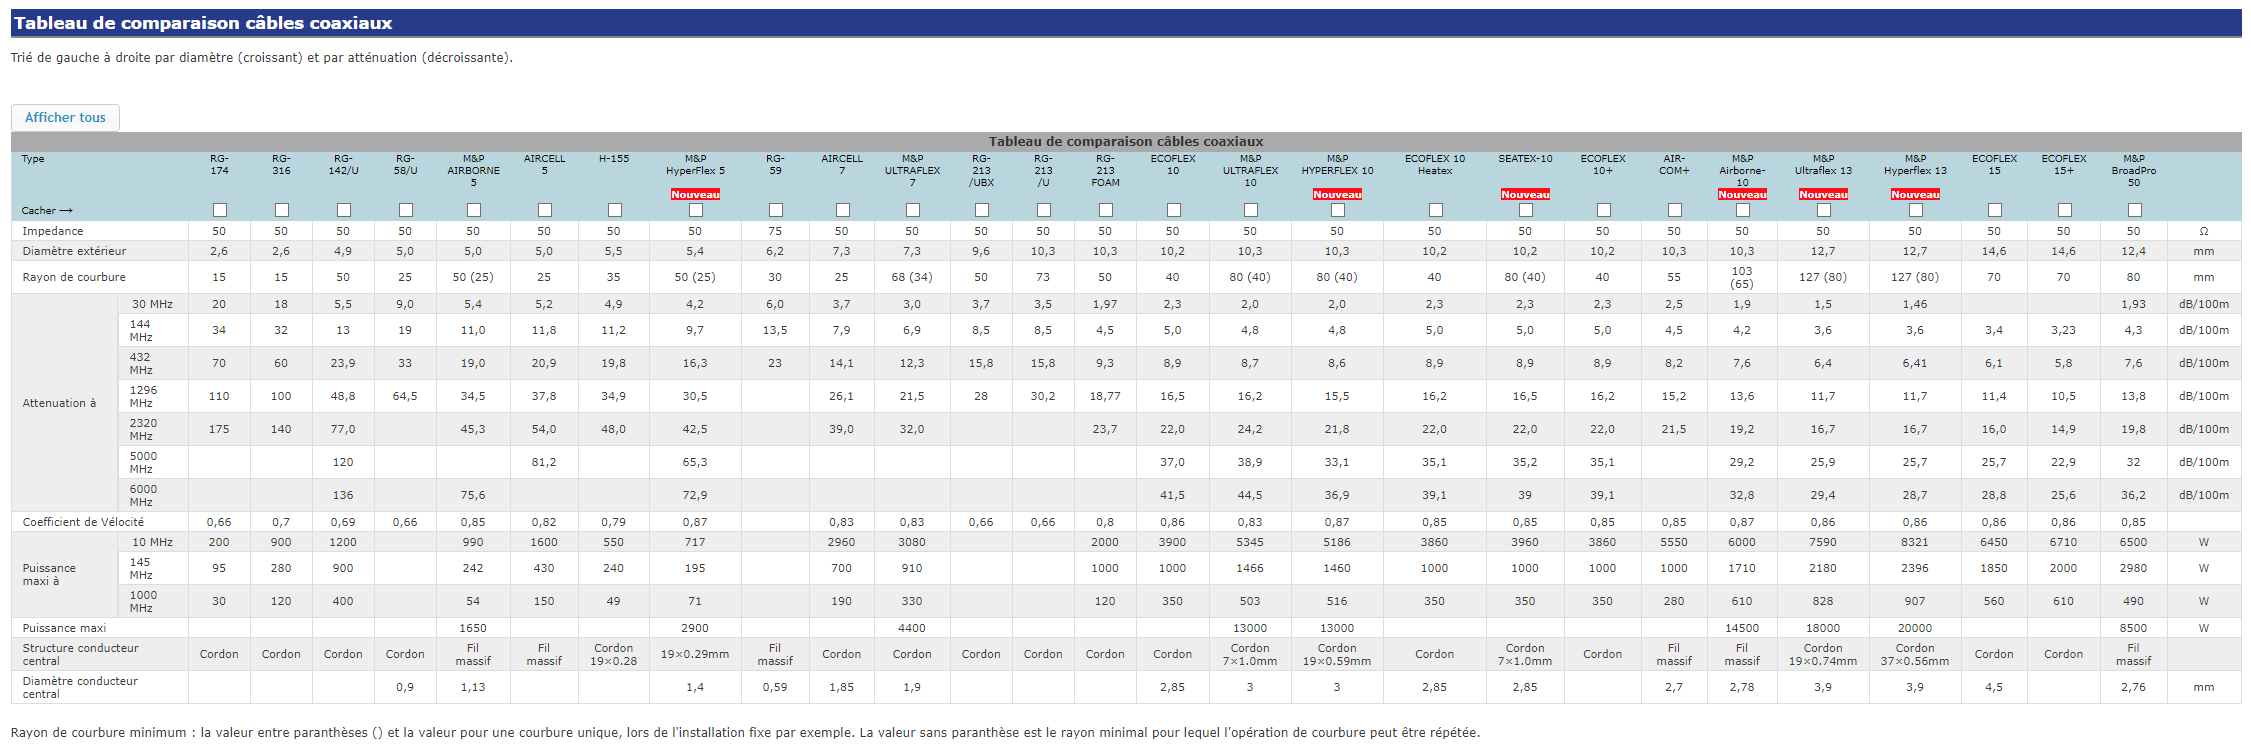Select the Diamètre extérieur row label
This screenshot has width=2251, height=750.
click(x=75, y=251)
